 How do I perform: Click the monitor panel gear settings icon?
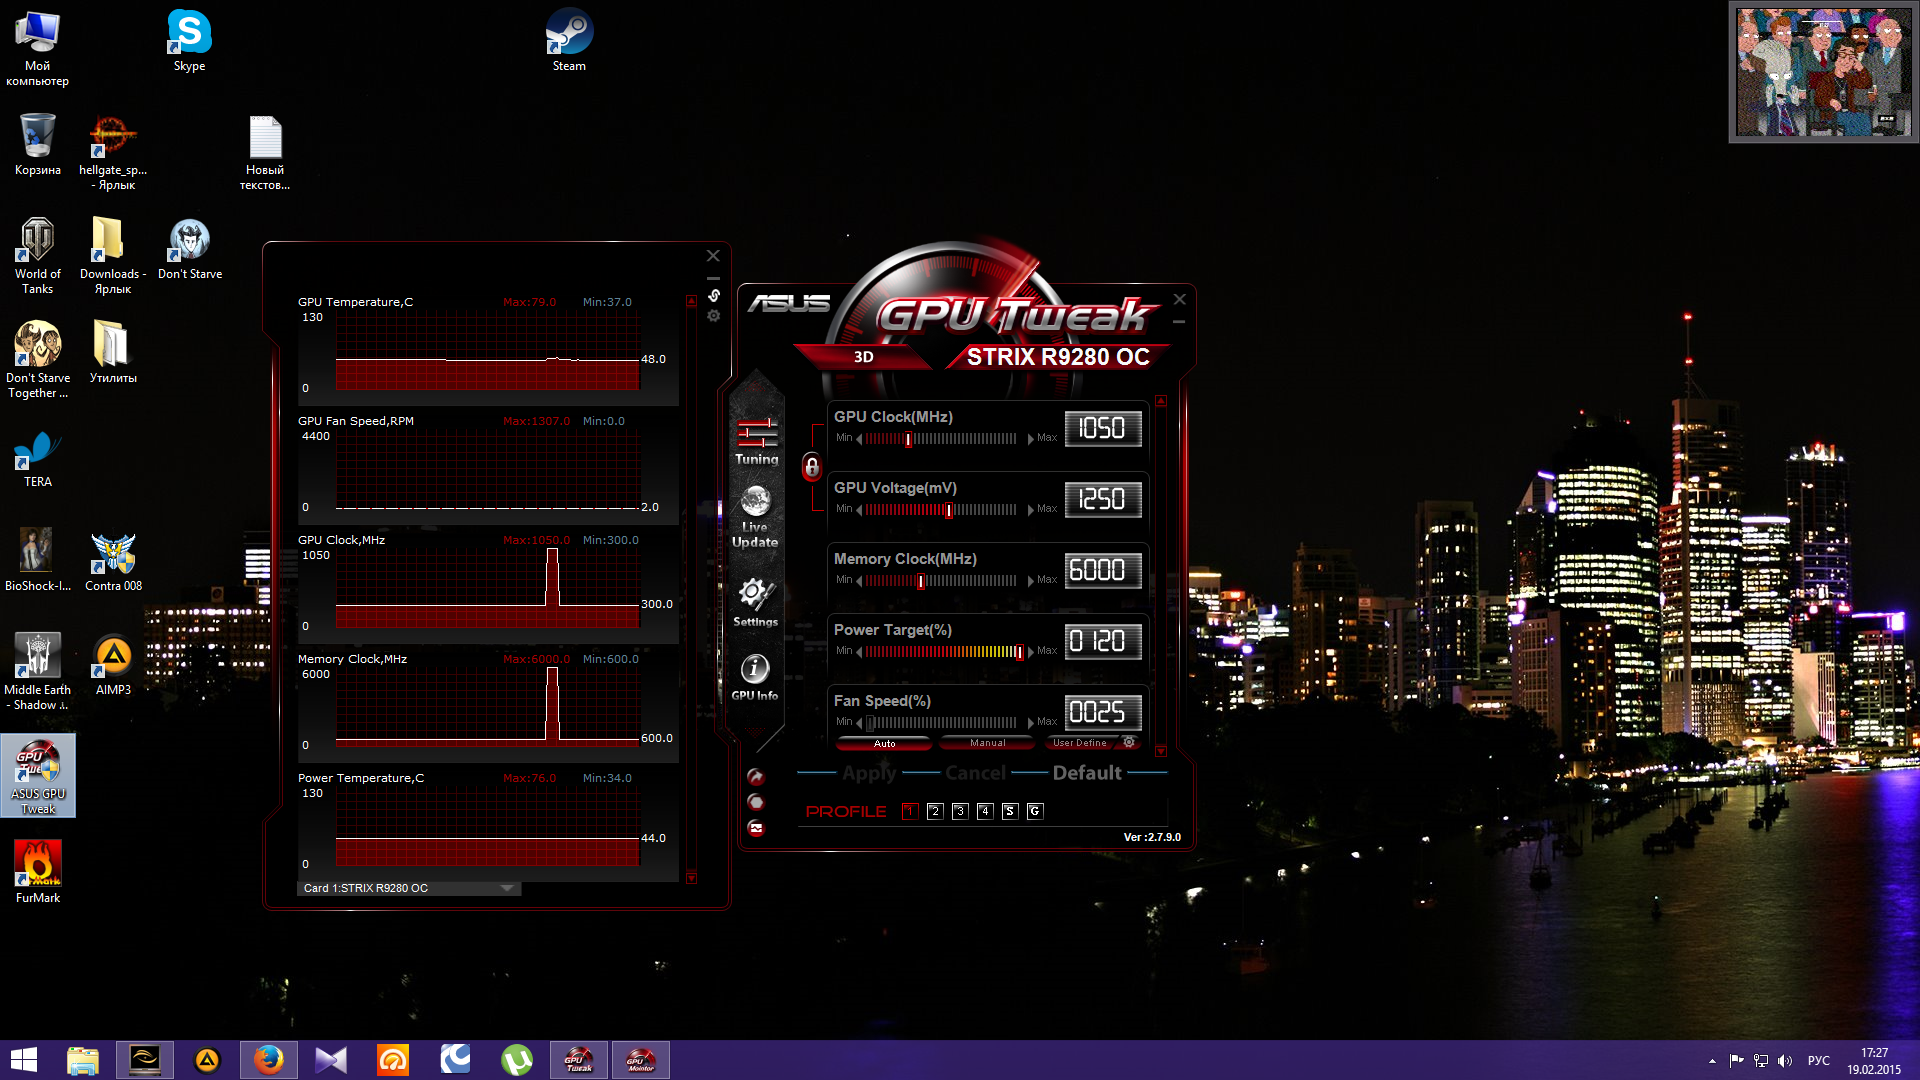[x=714, y=316]
